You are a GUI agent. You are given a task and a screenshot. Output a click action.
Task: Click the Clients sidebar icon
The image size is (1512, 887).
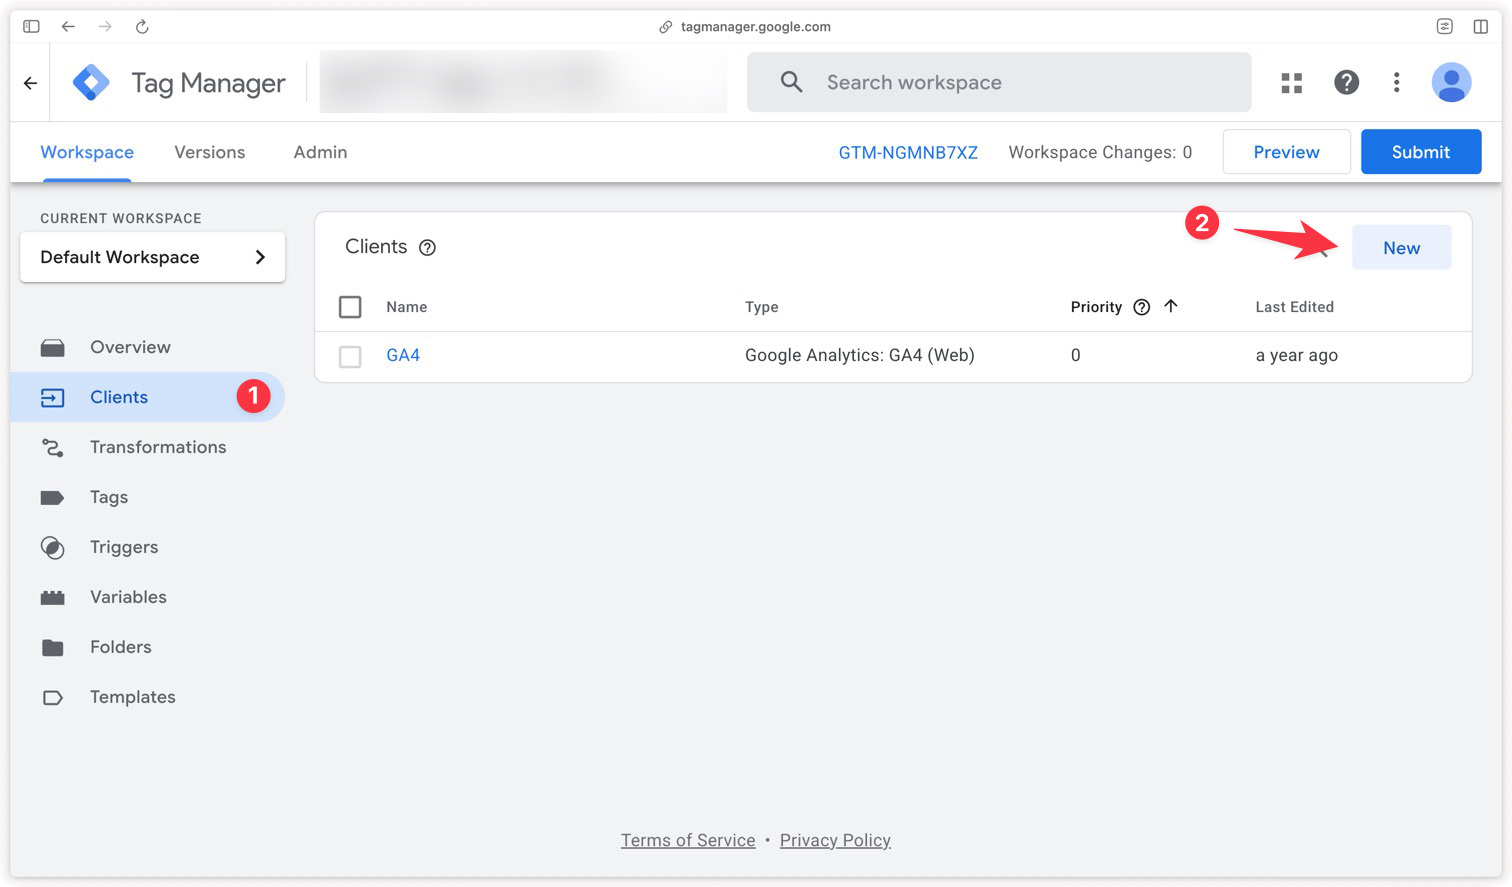click(x=53, y=398)
